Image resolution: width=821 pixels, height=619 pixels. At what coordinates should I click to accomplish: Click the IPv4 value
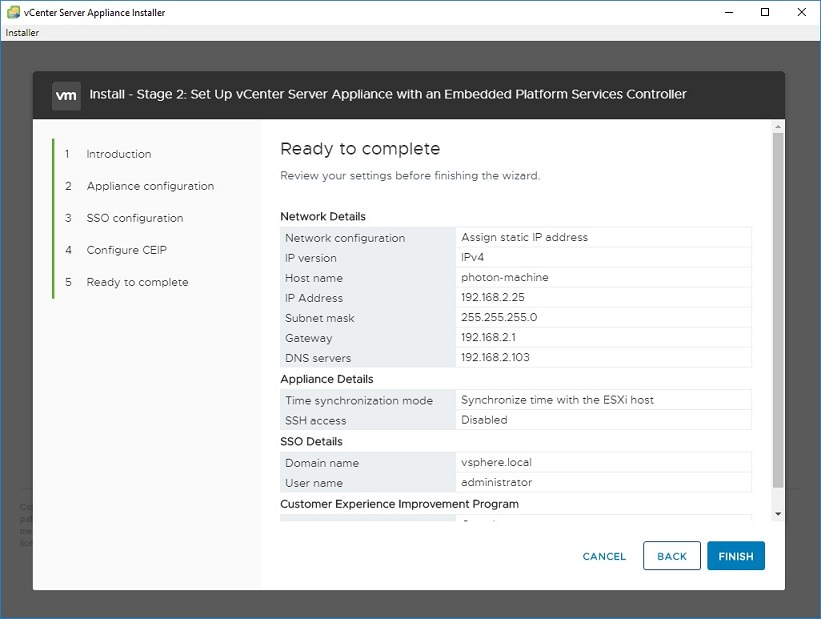point(472,257)
